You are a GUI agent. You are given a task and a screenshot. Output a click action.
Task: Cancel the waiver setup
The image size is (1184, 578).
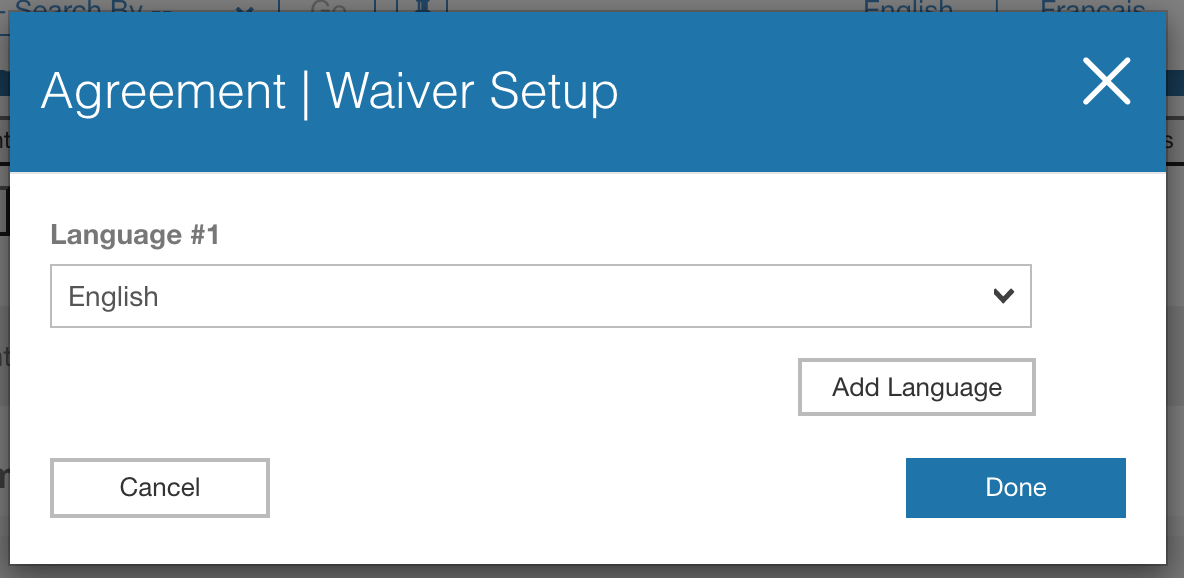point(160,487)
